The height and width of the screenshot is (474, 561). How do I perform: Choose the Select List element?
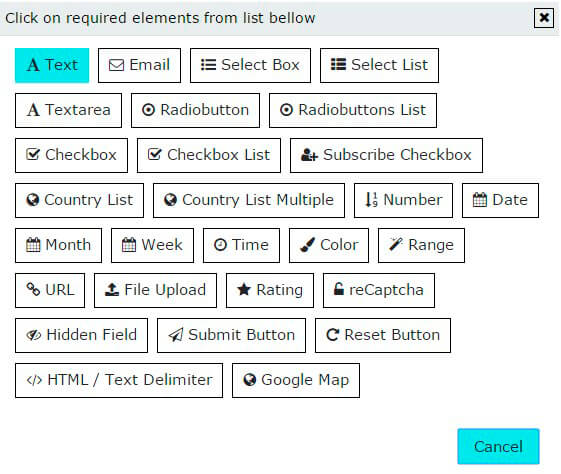[379, 65]
